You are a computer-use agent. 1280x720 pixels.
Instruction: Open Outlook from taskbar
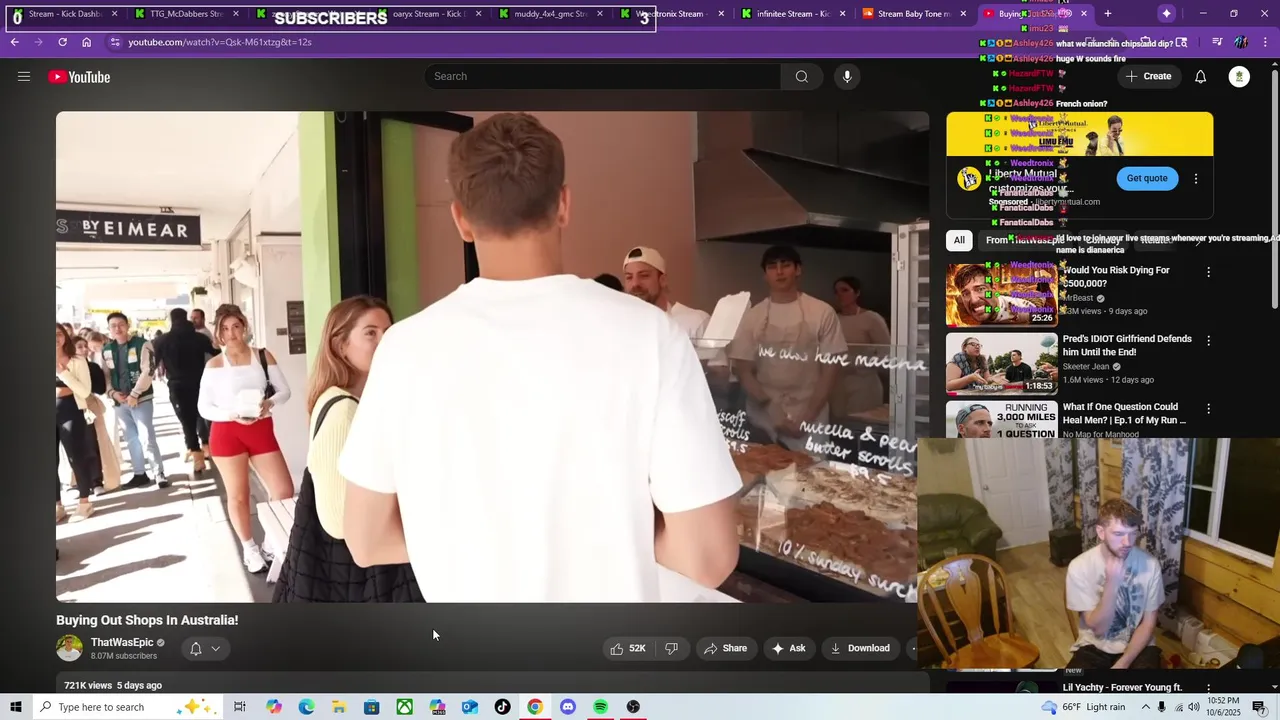[470, 707]
